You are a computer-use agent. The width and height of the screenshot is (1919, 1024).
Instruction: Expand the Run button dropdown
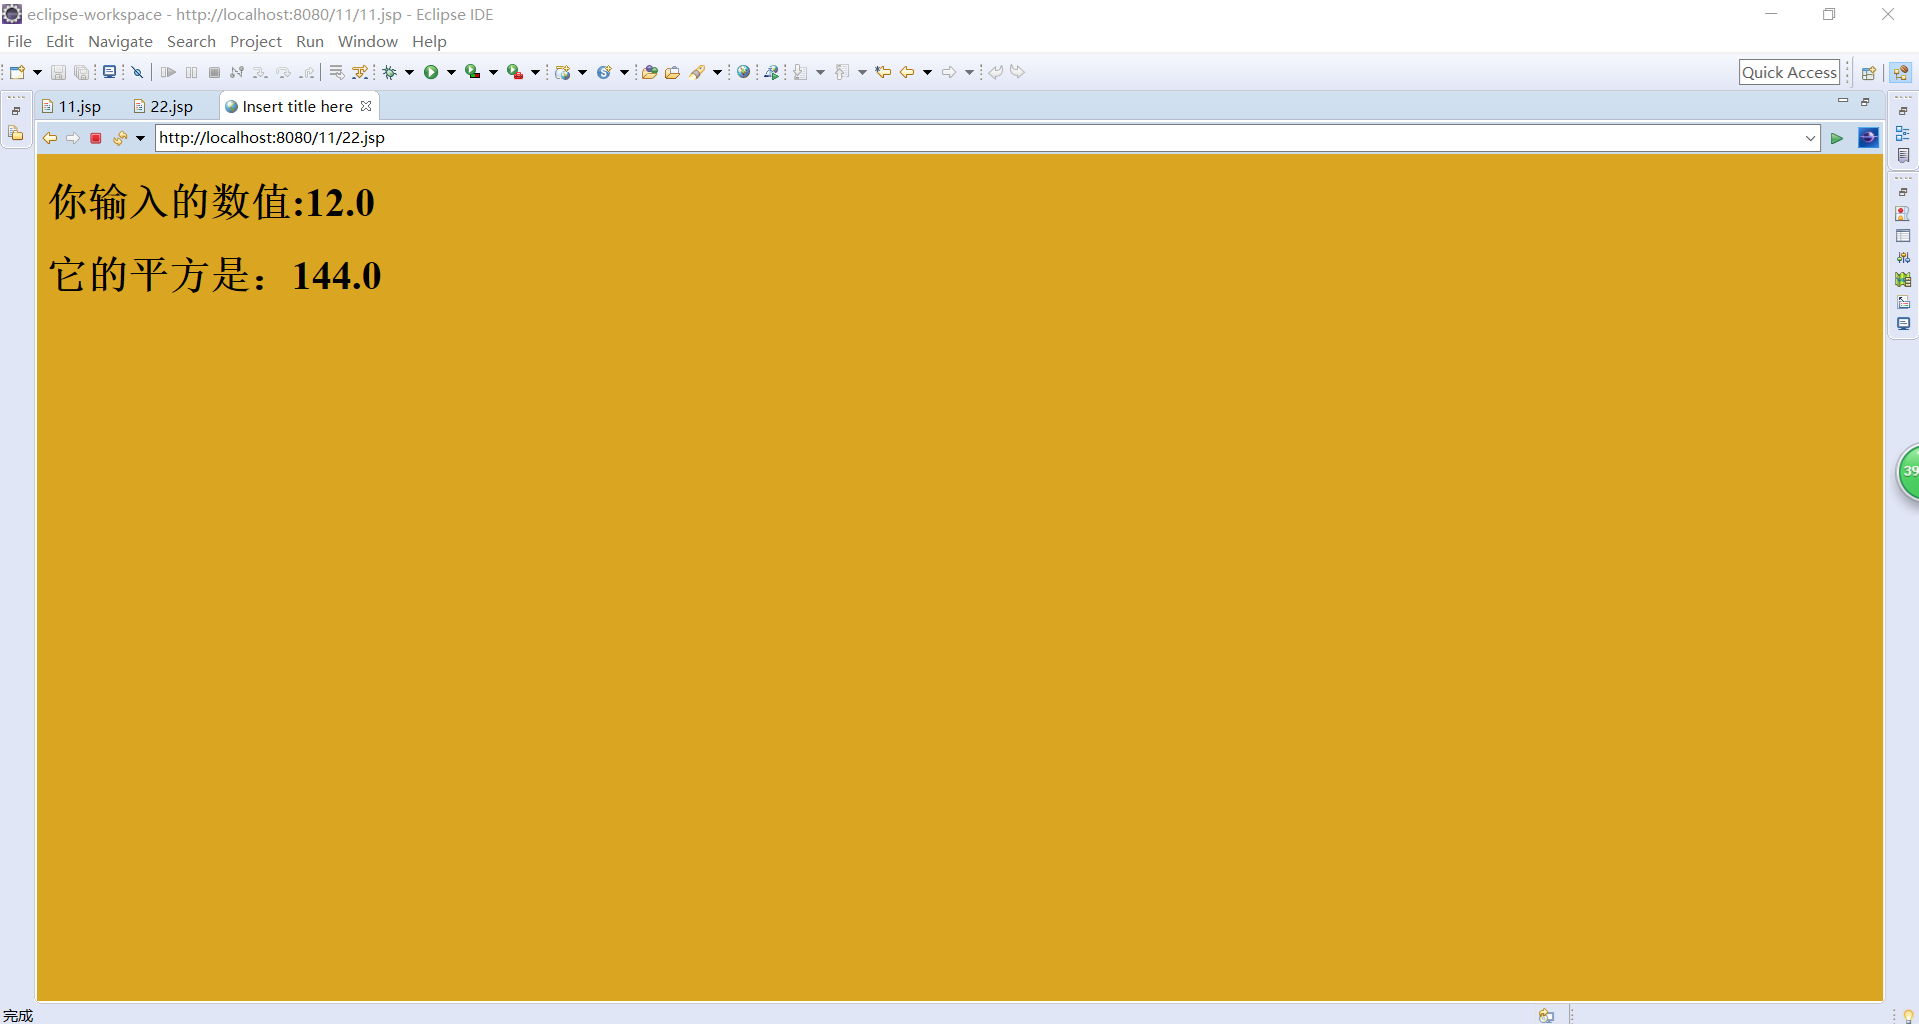450,71
